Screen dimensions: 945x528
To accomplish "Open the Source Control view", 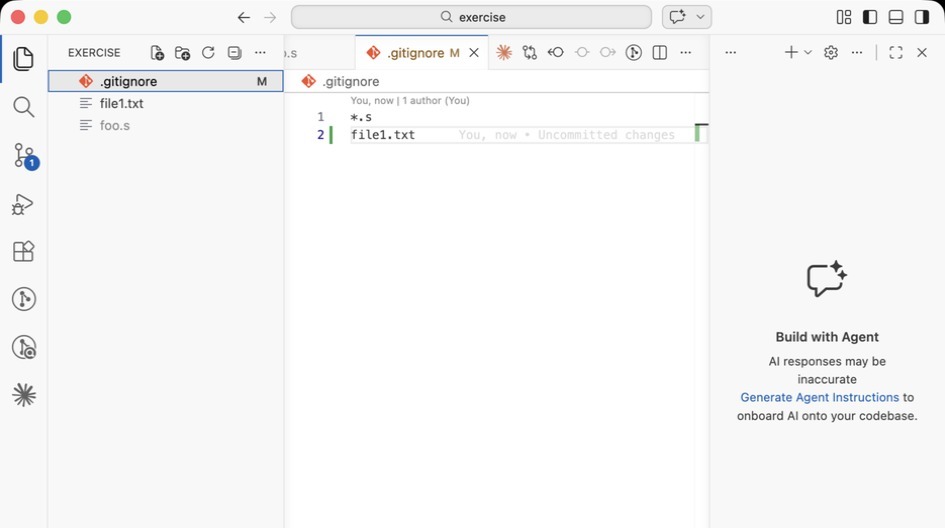I will coord(23,155).
